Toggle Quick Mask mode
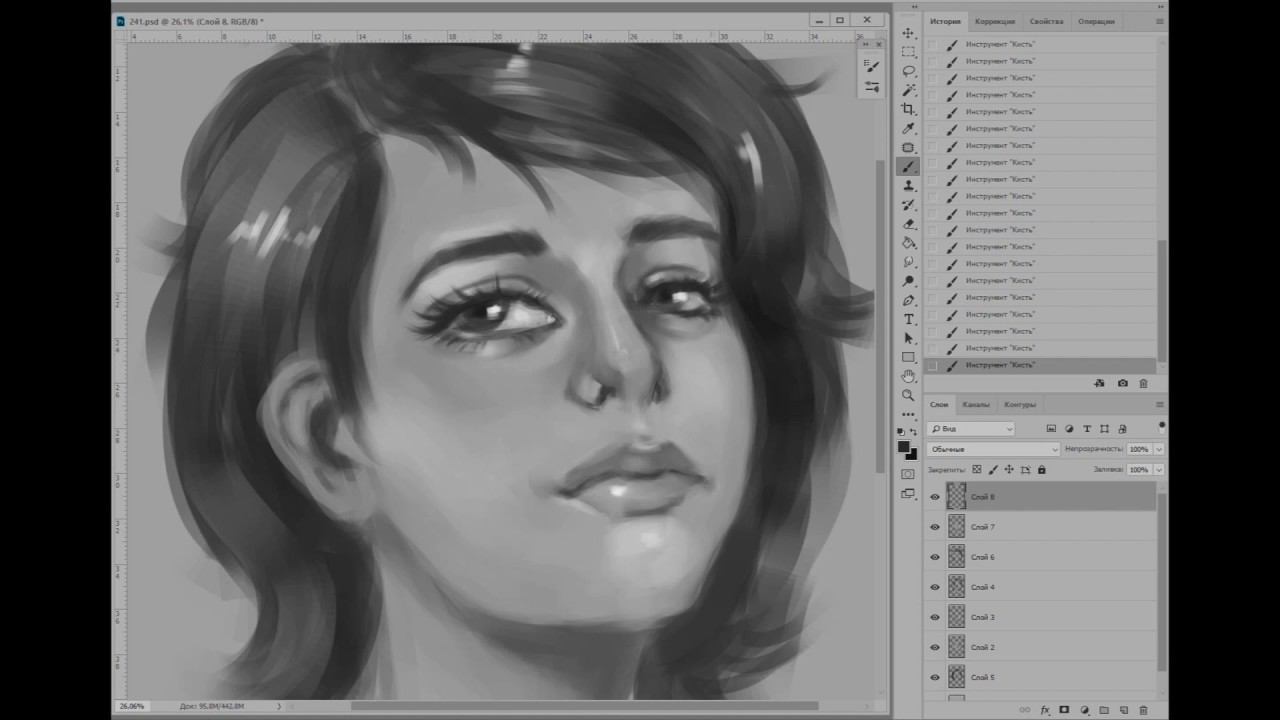The height and width of the screenshot is (720, 1280). click(908, 474)
